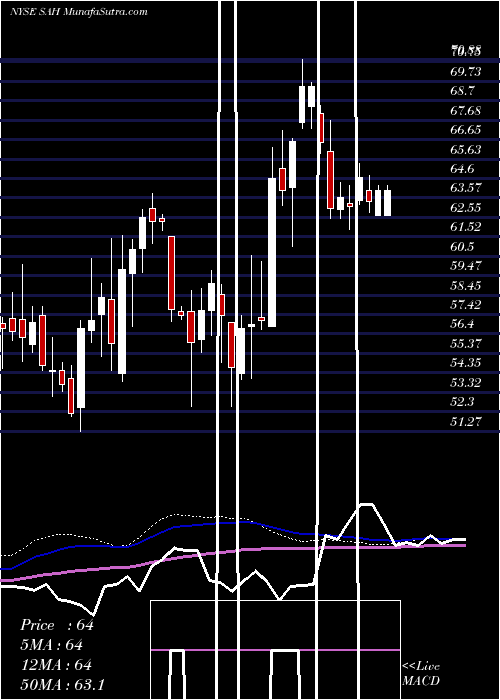500x700 pixels.
Task: Click the 56.4 price axis label
Action: point(462,324)
